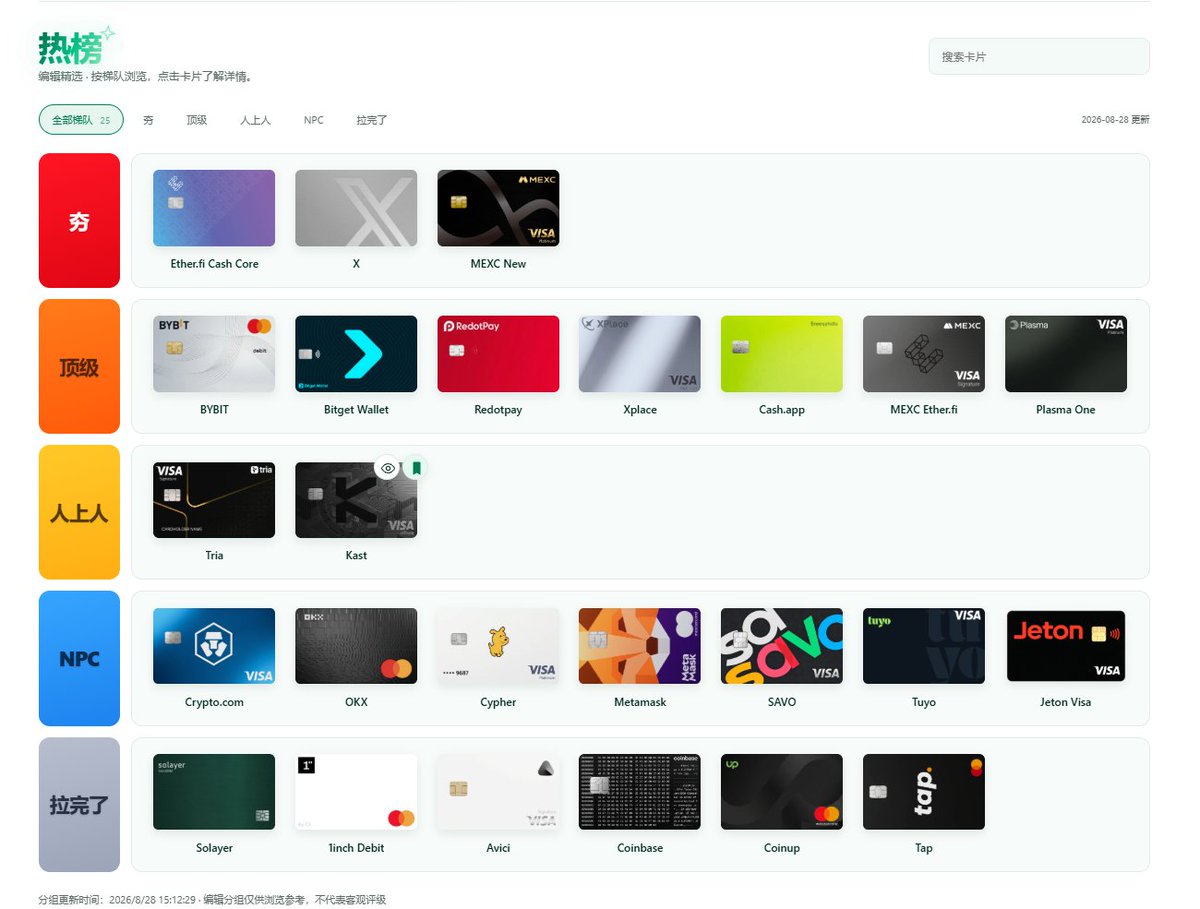Select the green Solayer card thumbnail

pyautogui.click(x=214, y=792)
